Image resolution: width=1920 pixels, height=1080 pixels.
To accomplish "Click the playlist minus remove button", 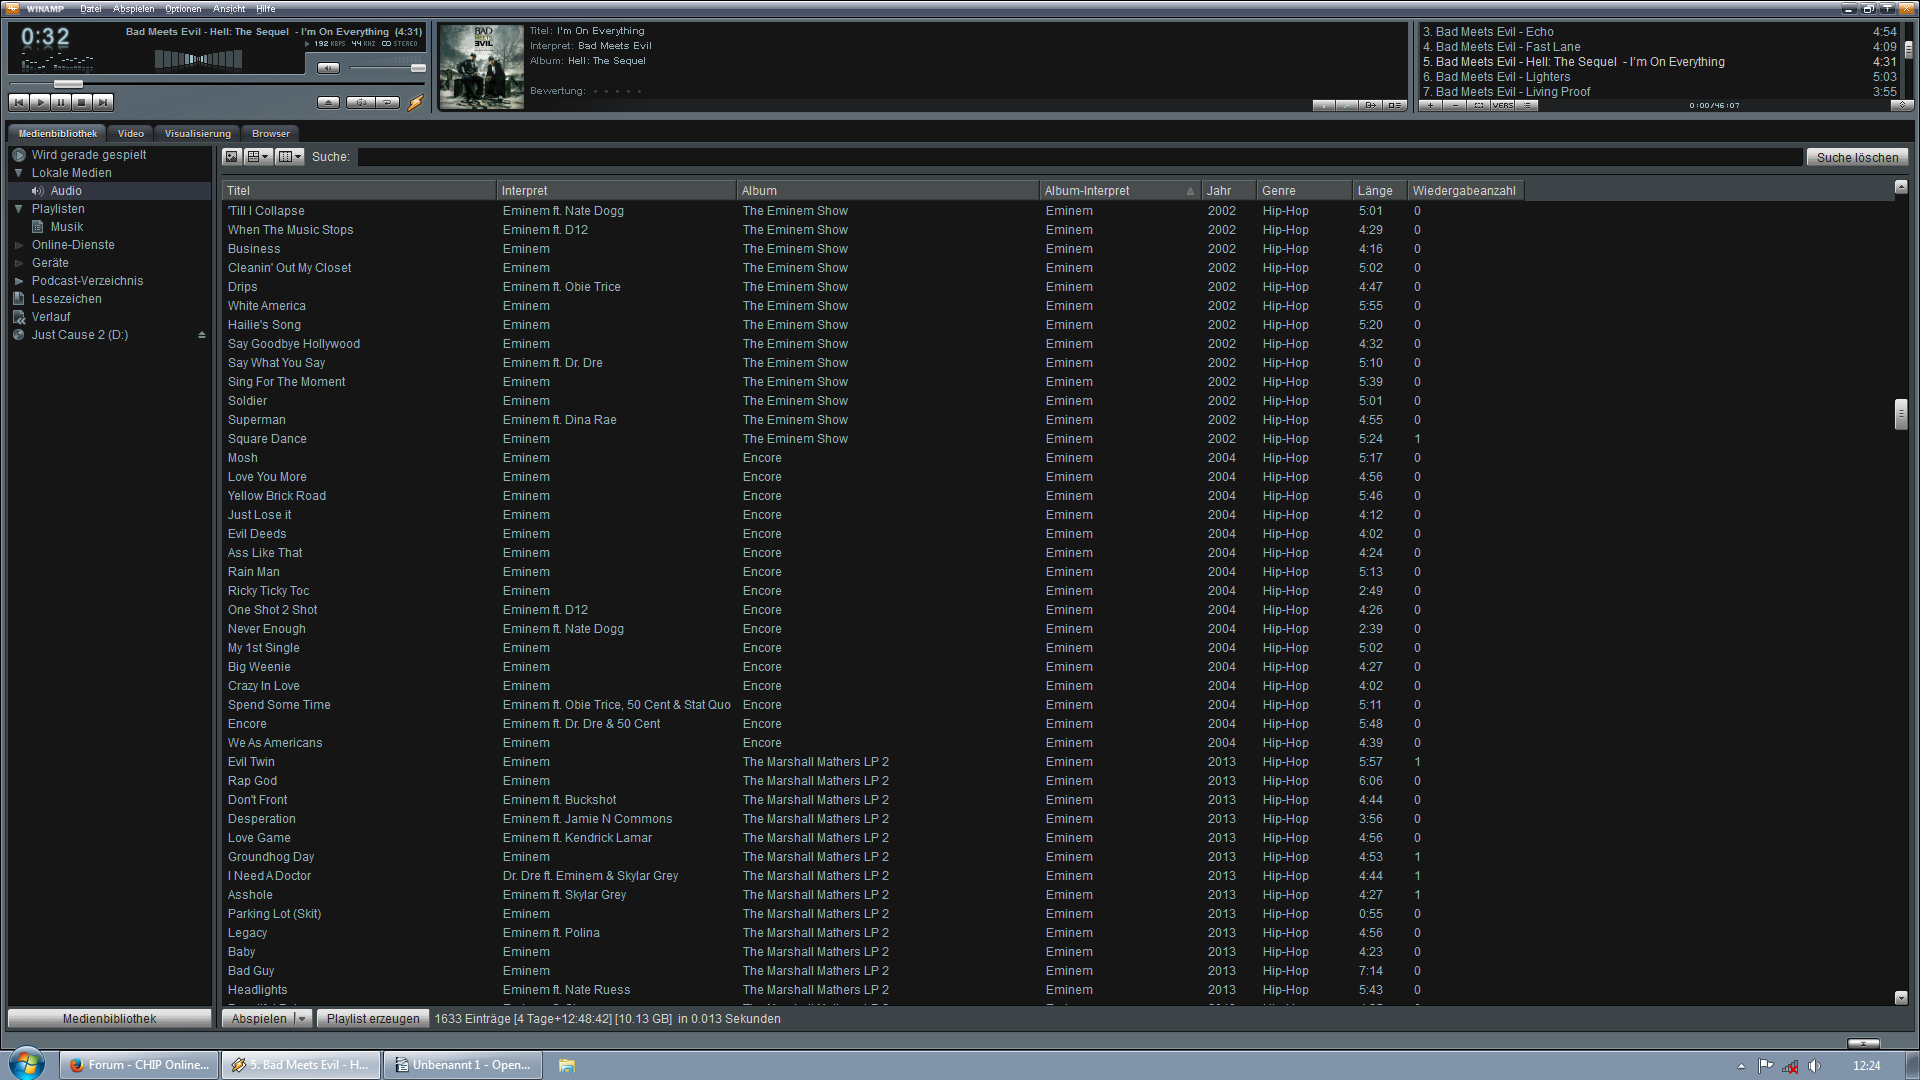I will coord(1455,105).
